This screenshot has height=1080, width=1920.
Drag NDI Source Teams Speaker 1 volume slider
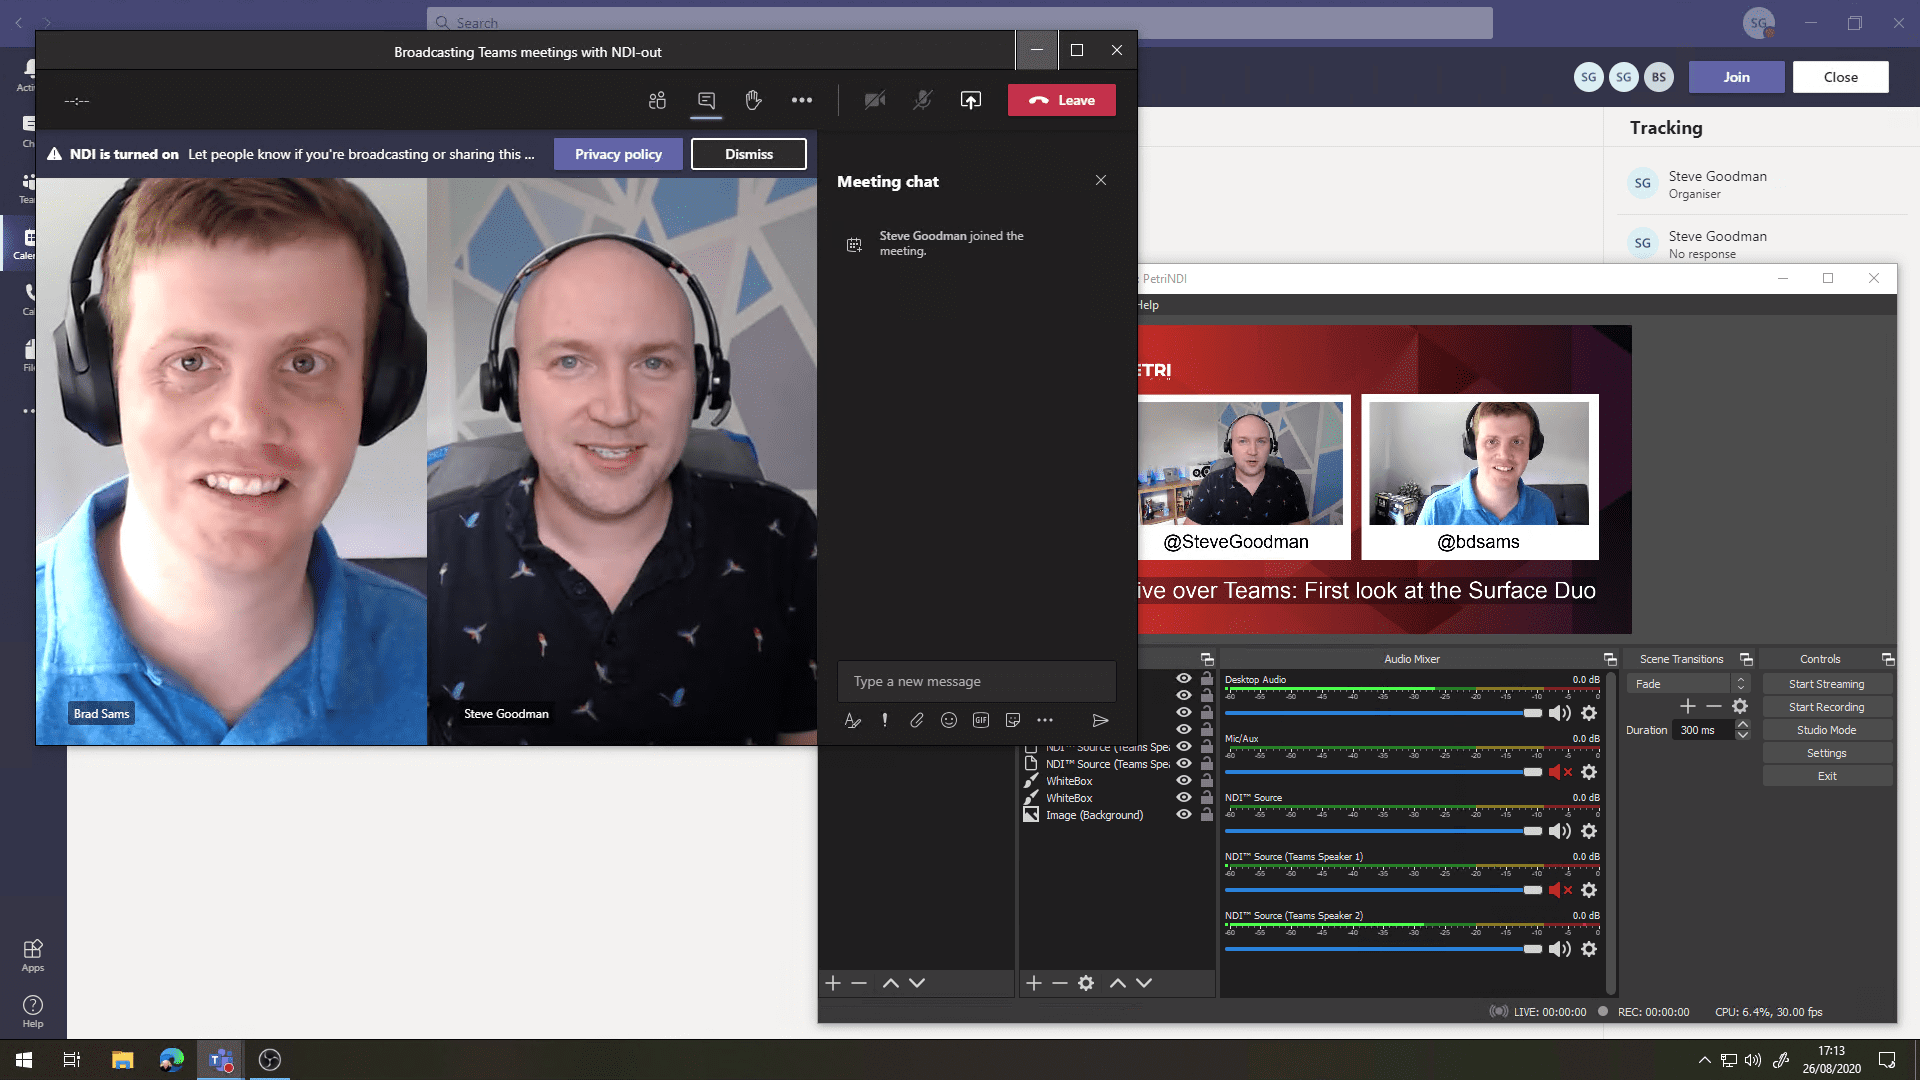1532,889
